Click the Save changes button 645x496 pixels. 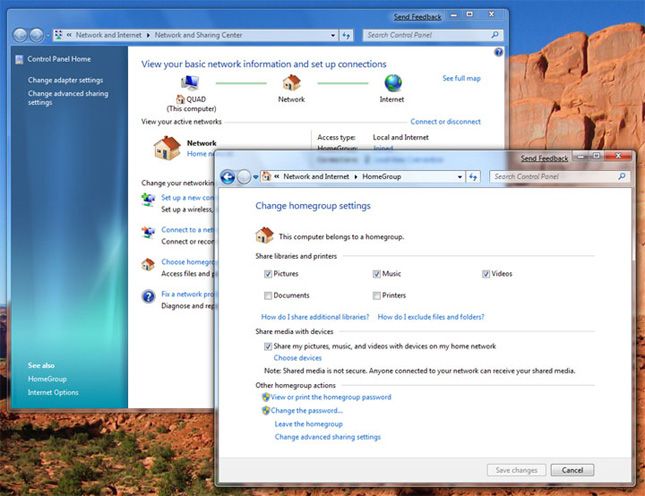[516, 470]
